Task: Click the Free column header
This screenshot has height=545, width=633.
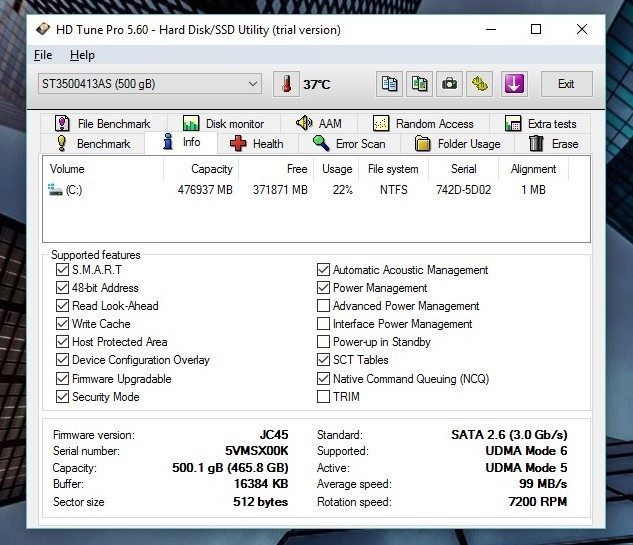Action: (276, 169)
